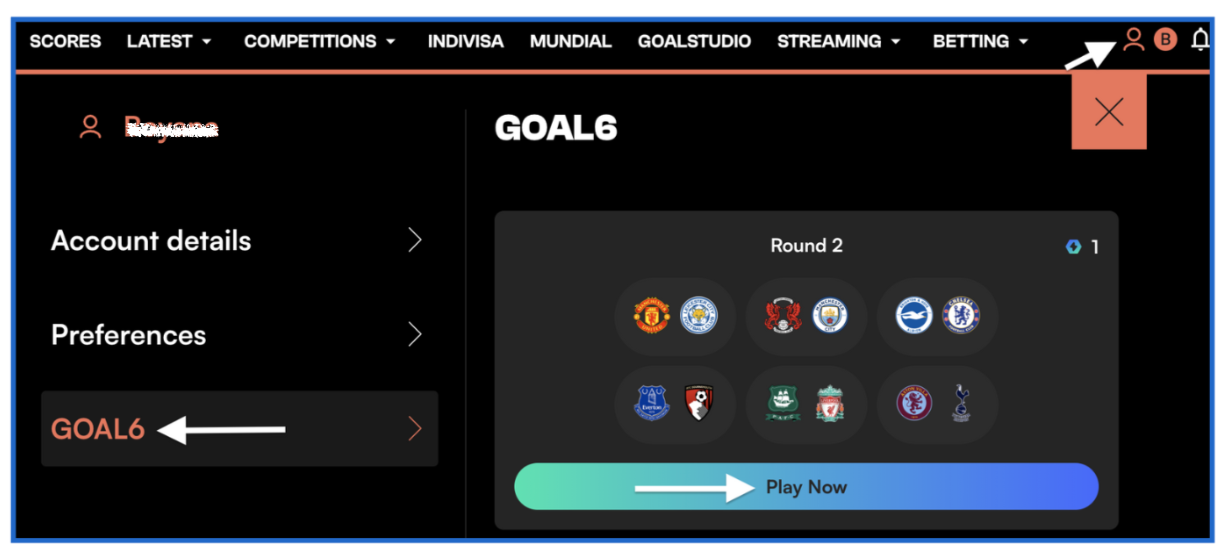
Task: Open the Goalstudio link
Action: (x=694, y=41)
